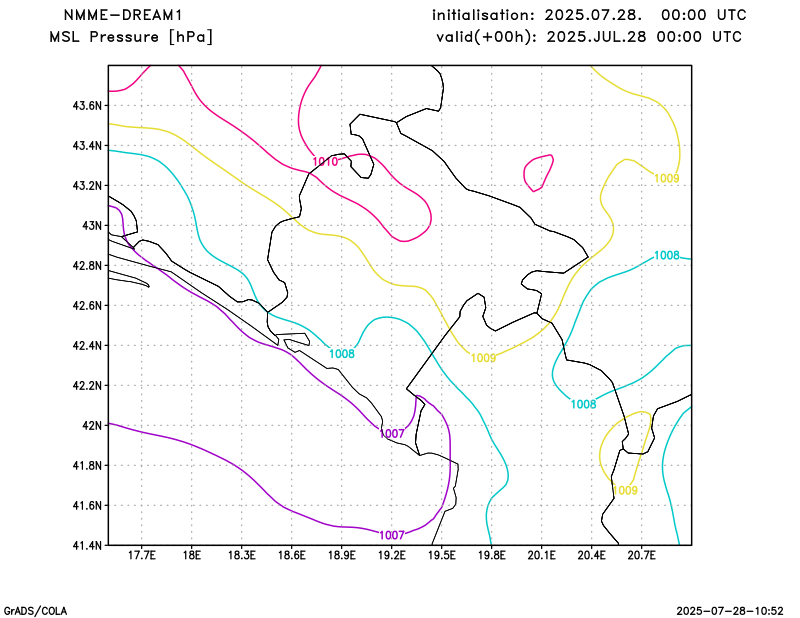The image size is (800, 618).
Task: Click the 42.2N latitude axis label
Action: (x=87, y=386)
